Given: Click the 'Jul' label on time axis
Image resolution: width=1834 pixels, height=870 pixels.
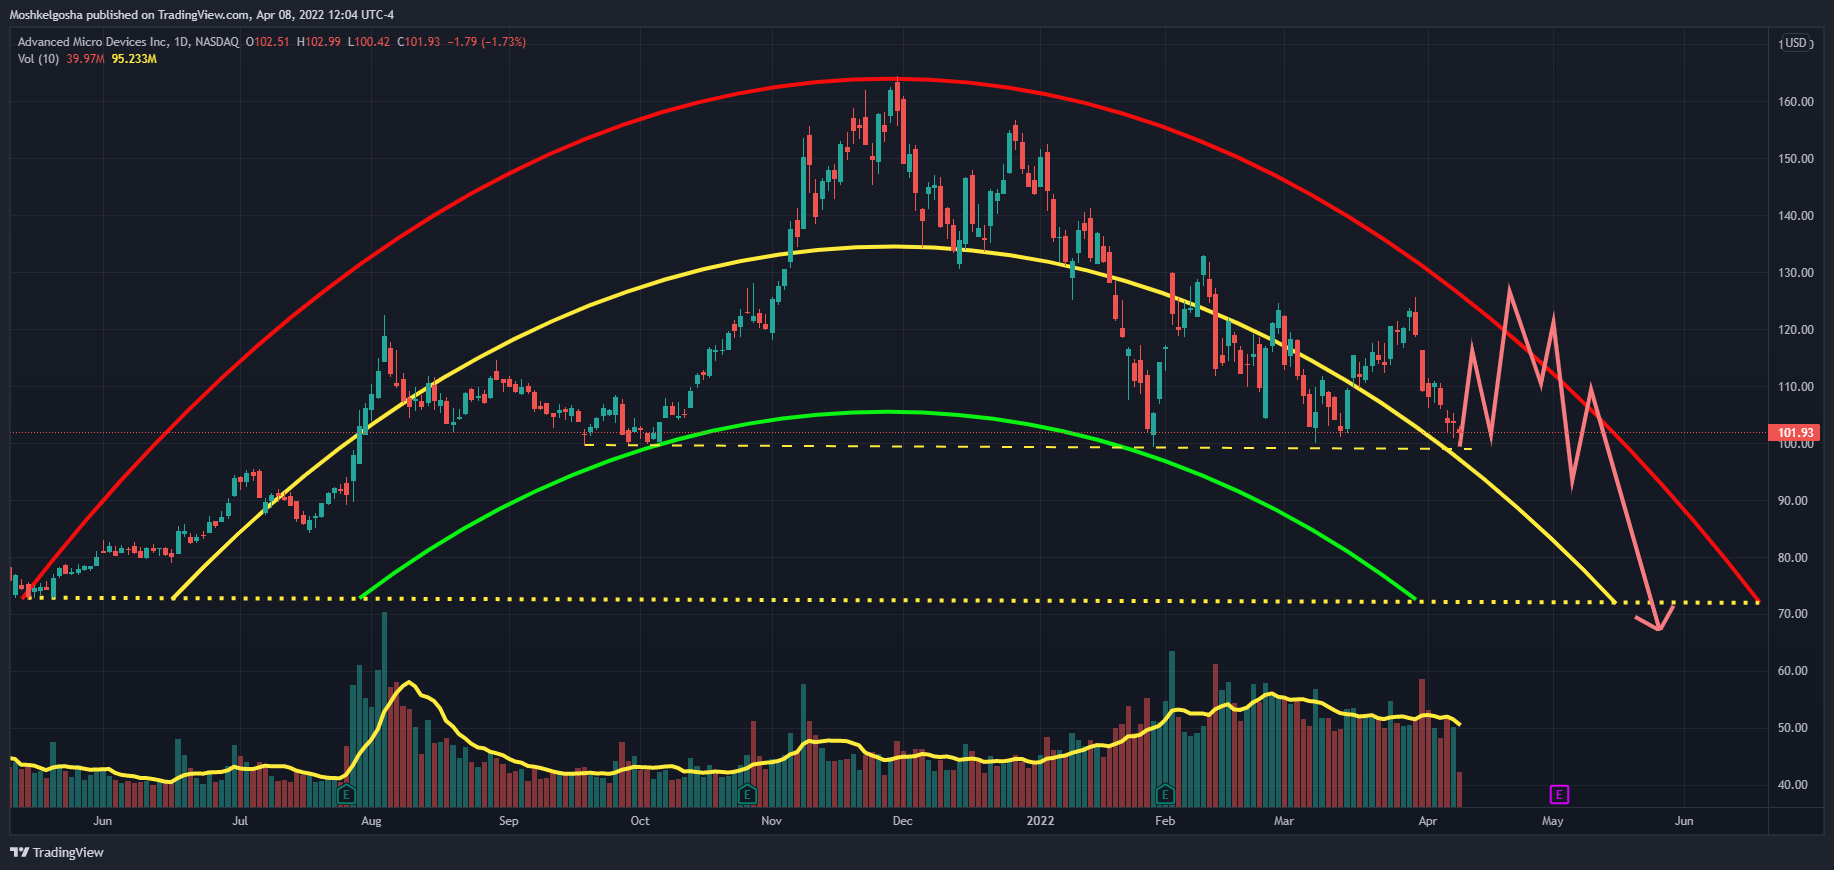Looking at the screenshot, I should point(240,821).
